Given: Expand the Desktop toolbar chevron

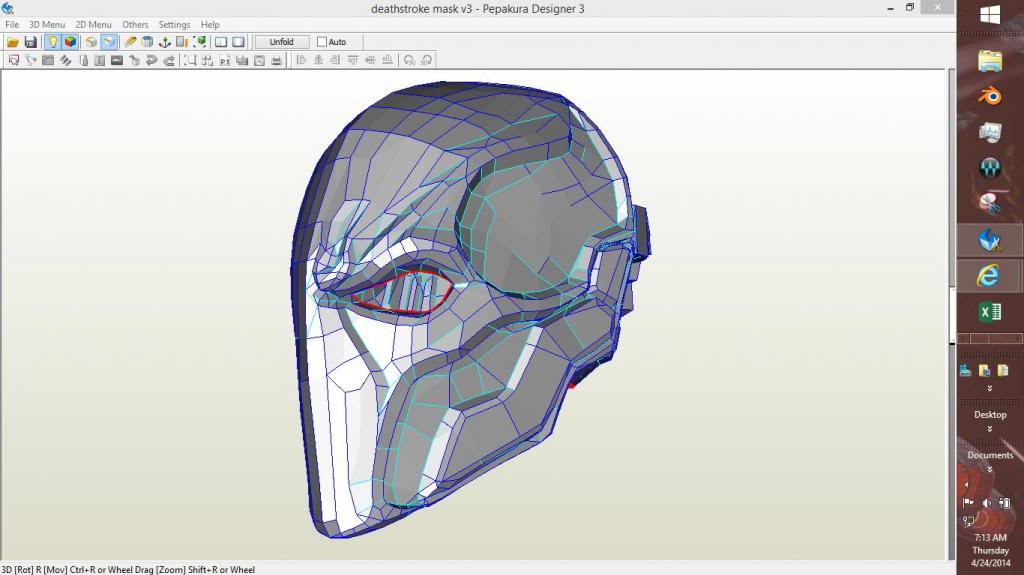Looking at the screenshot, I should coord(989,429).
